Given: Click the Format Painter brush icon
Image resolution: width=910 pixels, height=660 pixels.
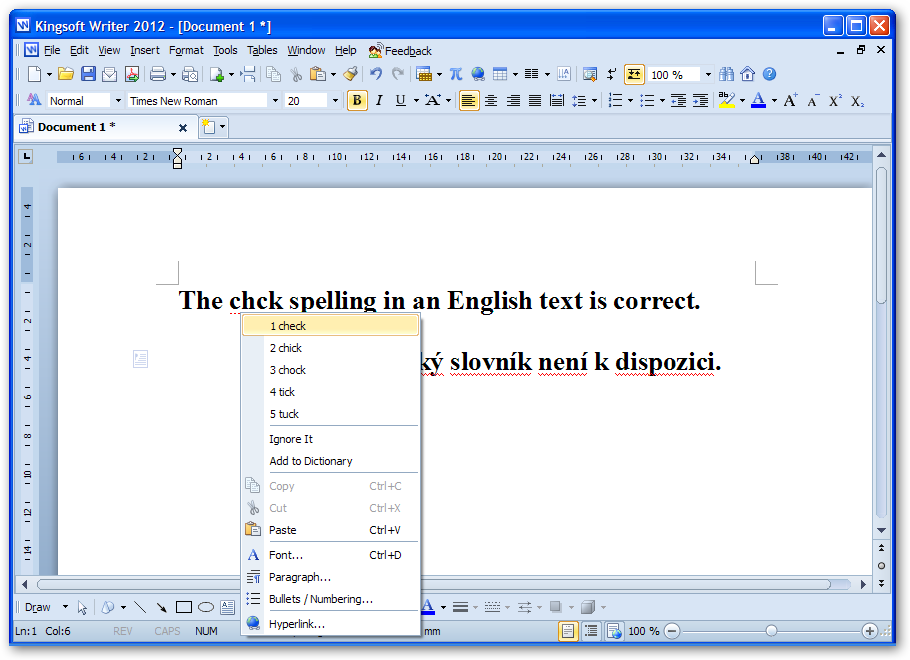Looking at the screenshot, I should click(x=350, y=74).
